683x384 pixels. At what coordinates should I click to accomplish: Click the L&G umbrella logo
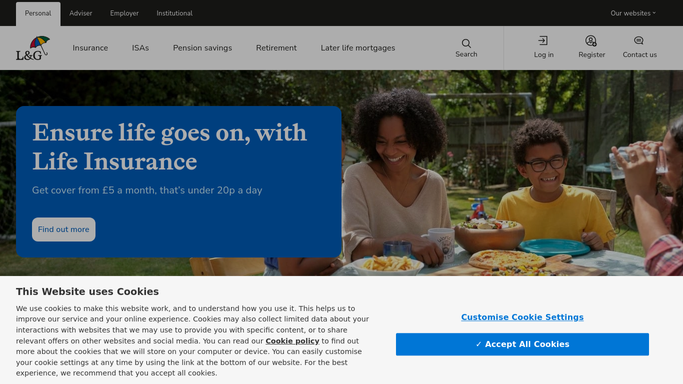click(33, 48)
